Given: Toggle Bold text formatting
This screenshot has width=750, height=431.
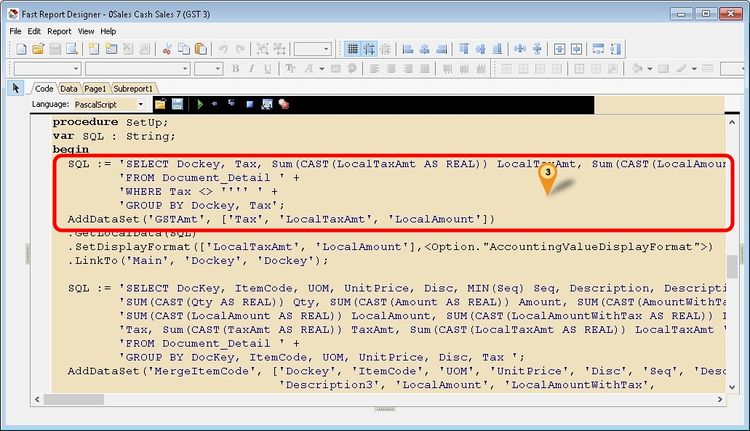Looking at the screenshot, I should click(x=236, y=69).
